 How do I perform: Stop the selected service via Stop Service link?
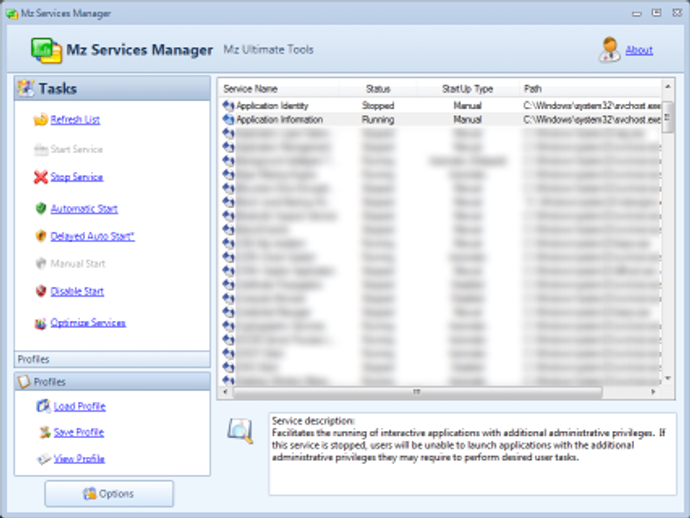click(77, 177)
